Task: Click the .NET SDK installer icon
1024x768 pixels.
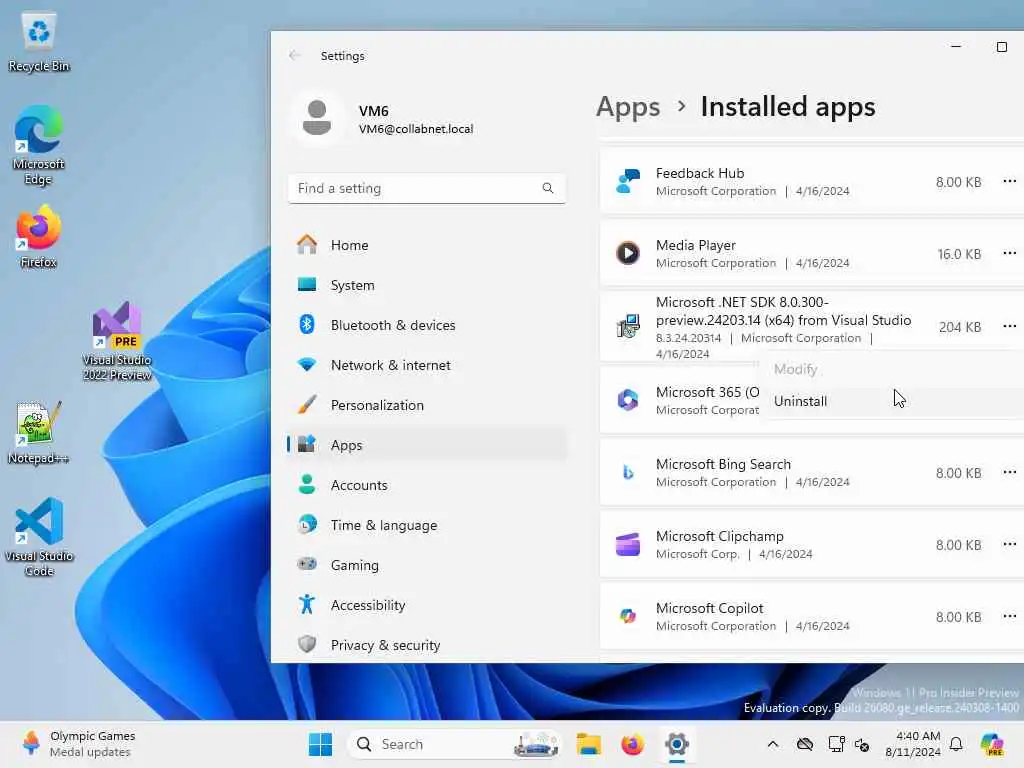Action: pos(628,326)
